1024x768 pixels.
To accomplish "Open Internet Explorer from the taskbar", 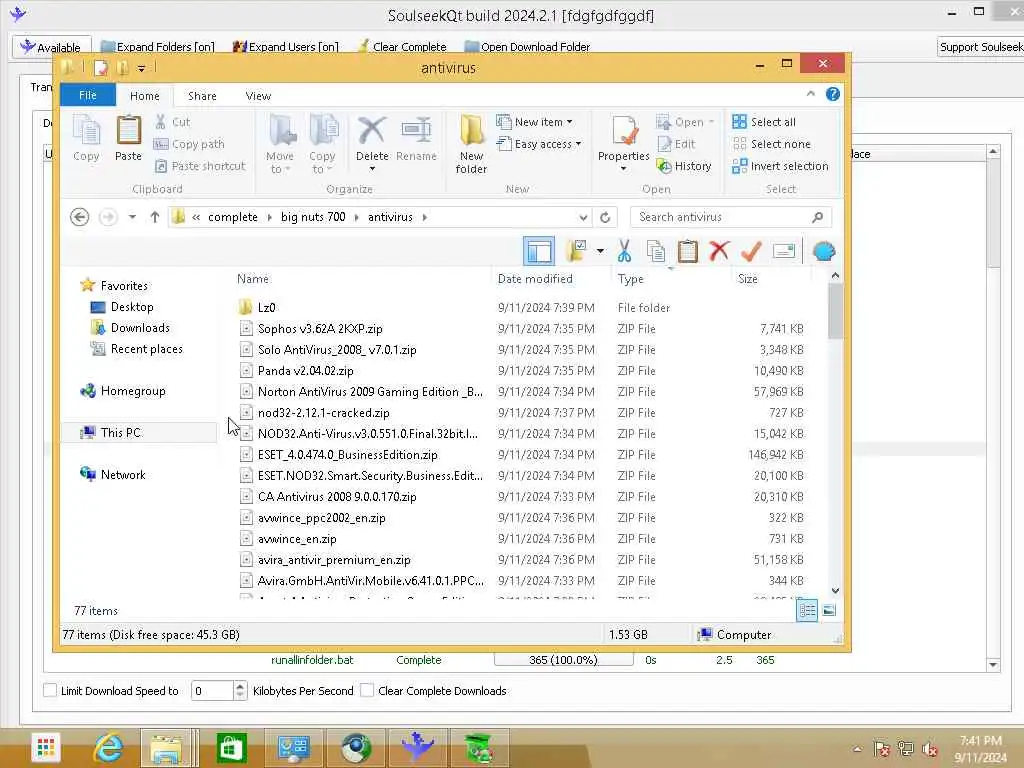I will pos(108,748).
